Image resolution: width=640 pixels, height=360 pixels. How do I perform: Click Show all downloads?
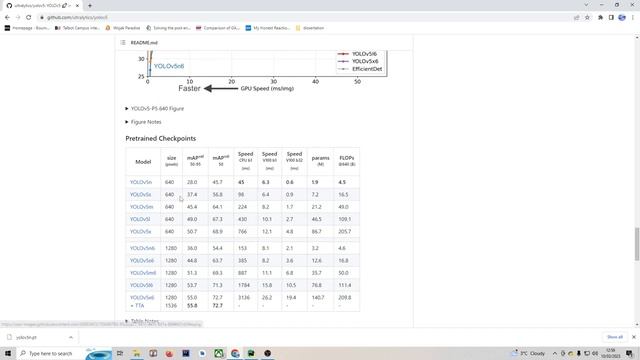coord(615,337)
